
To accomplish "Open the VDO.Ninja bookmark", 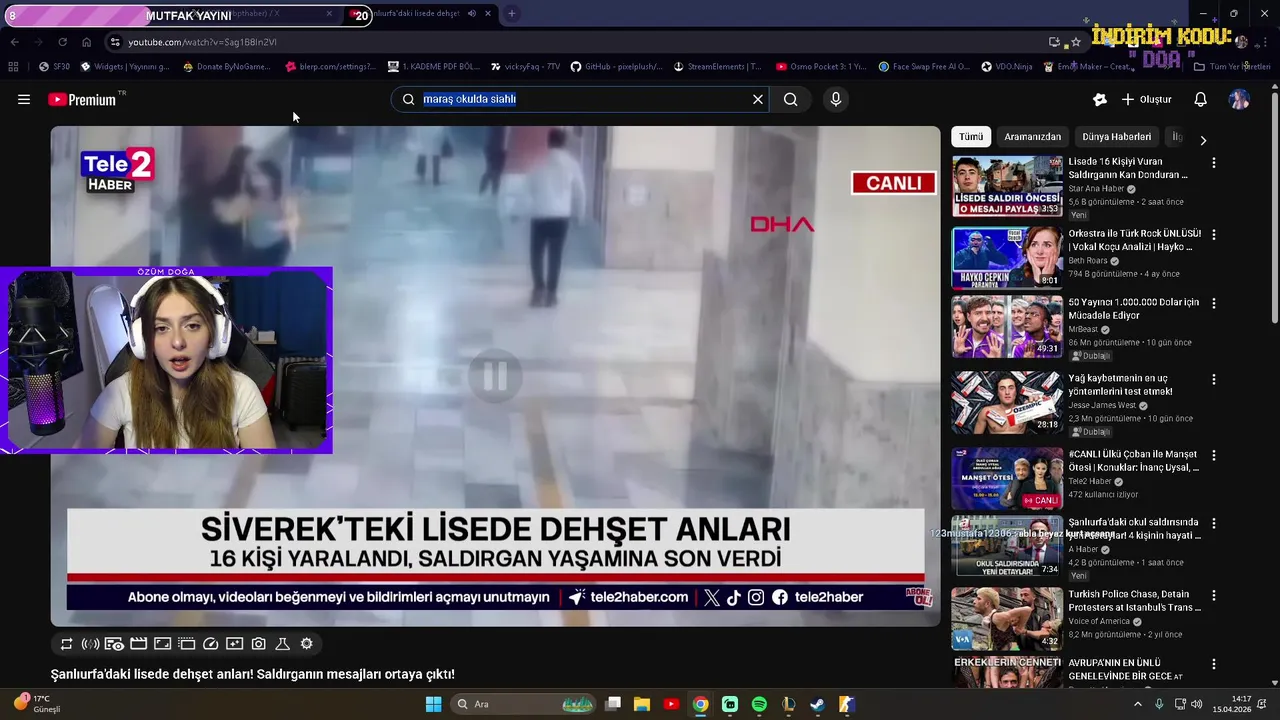I will 1007,67.
